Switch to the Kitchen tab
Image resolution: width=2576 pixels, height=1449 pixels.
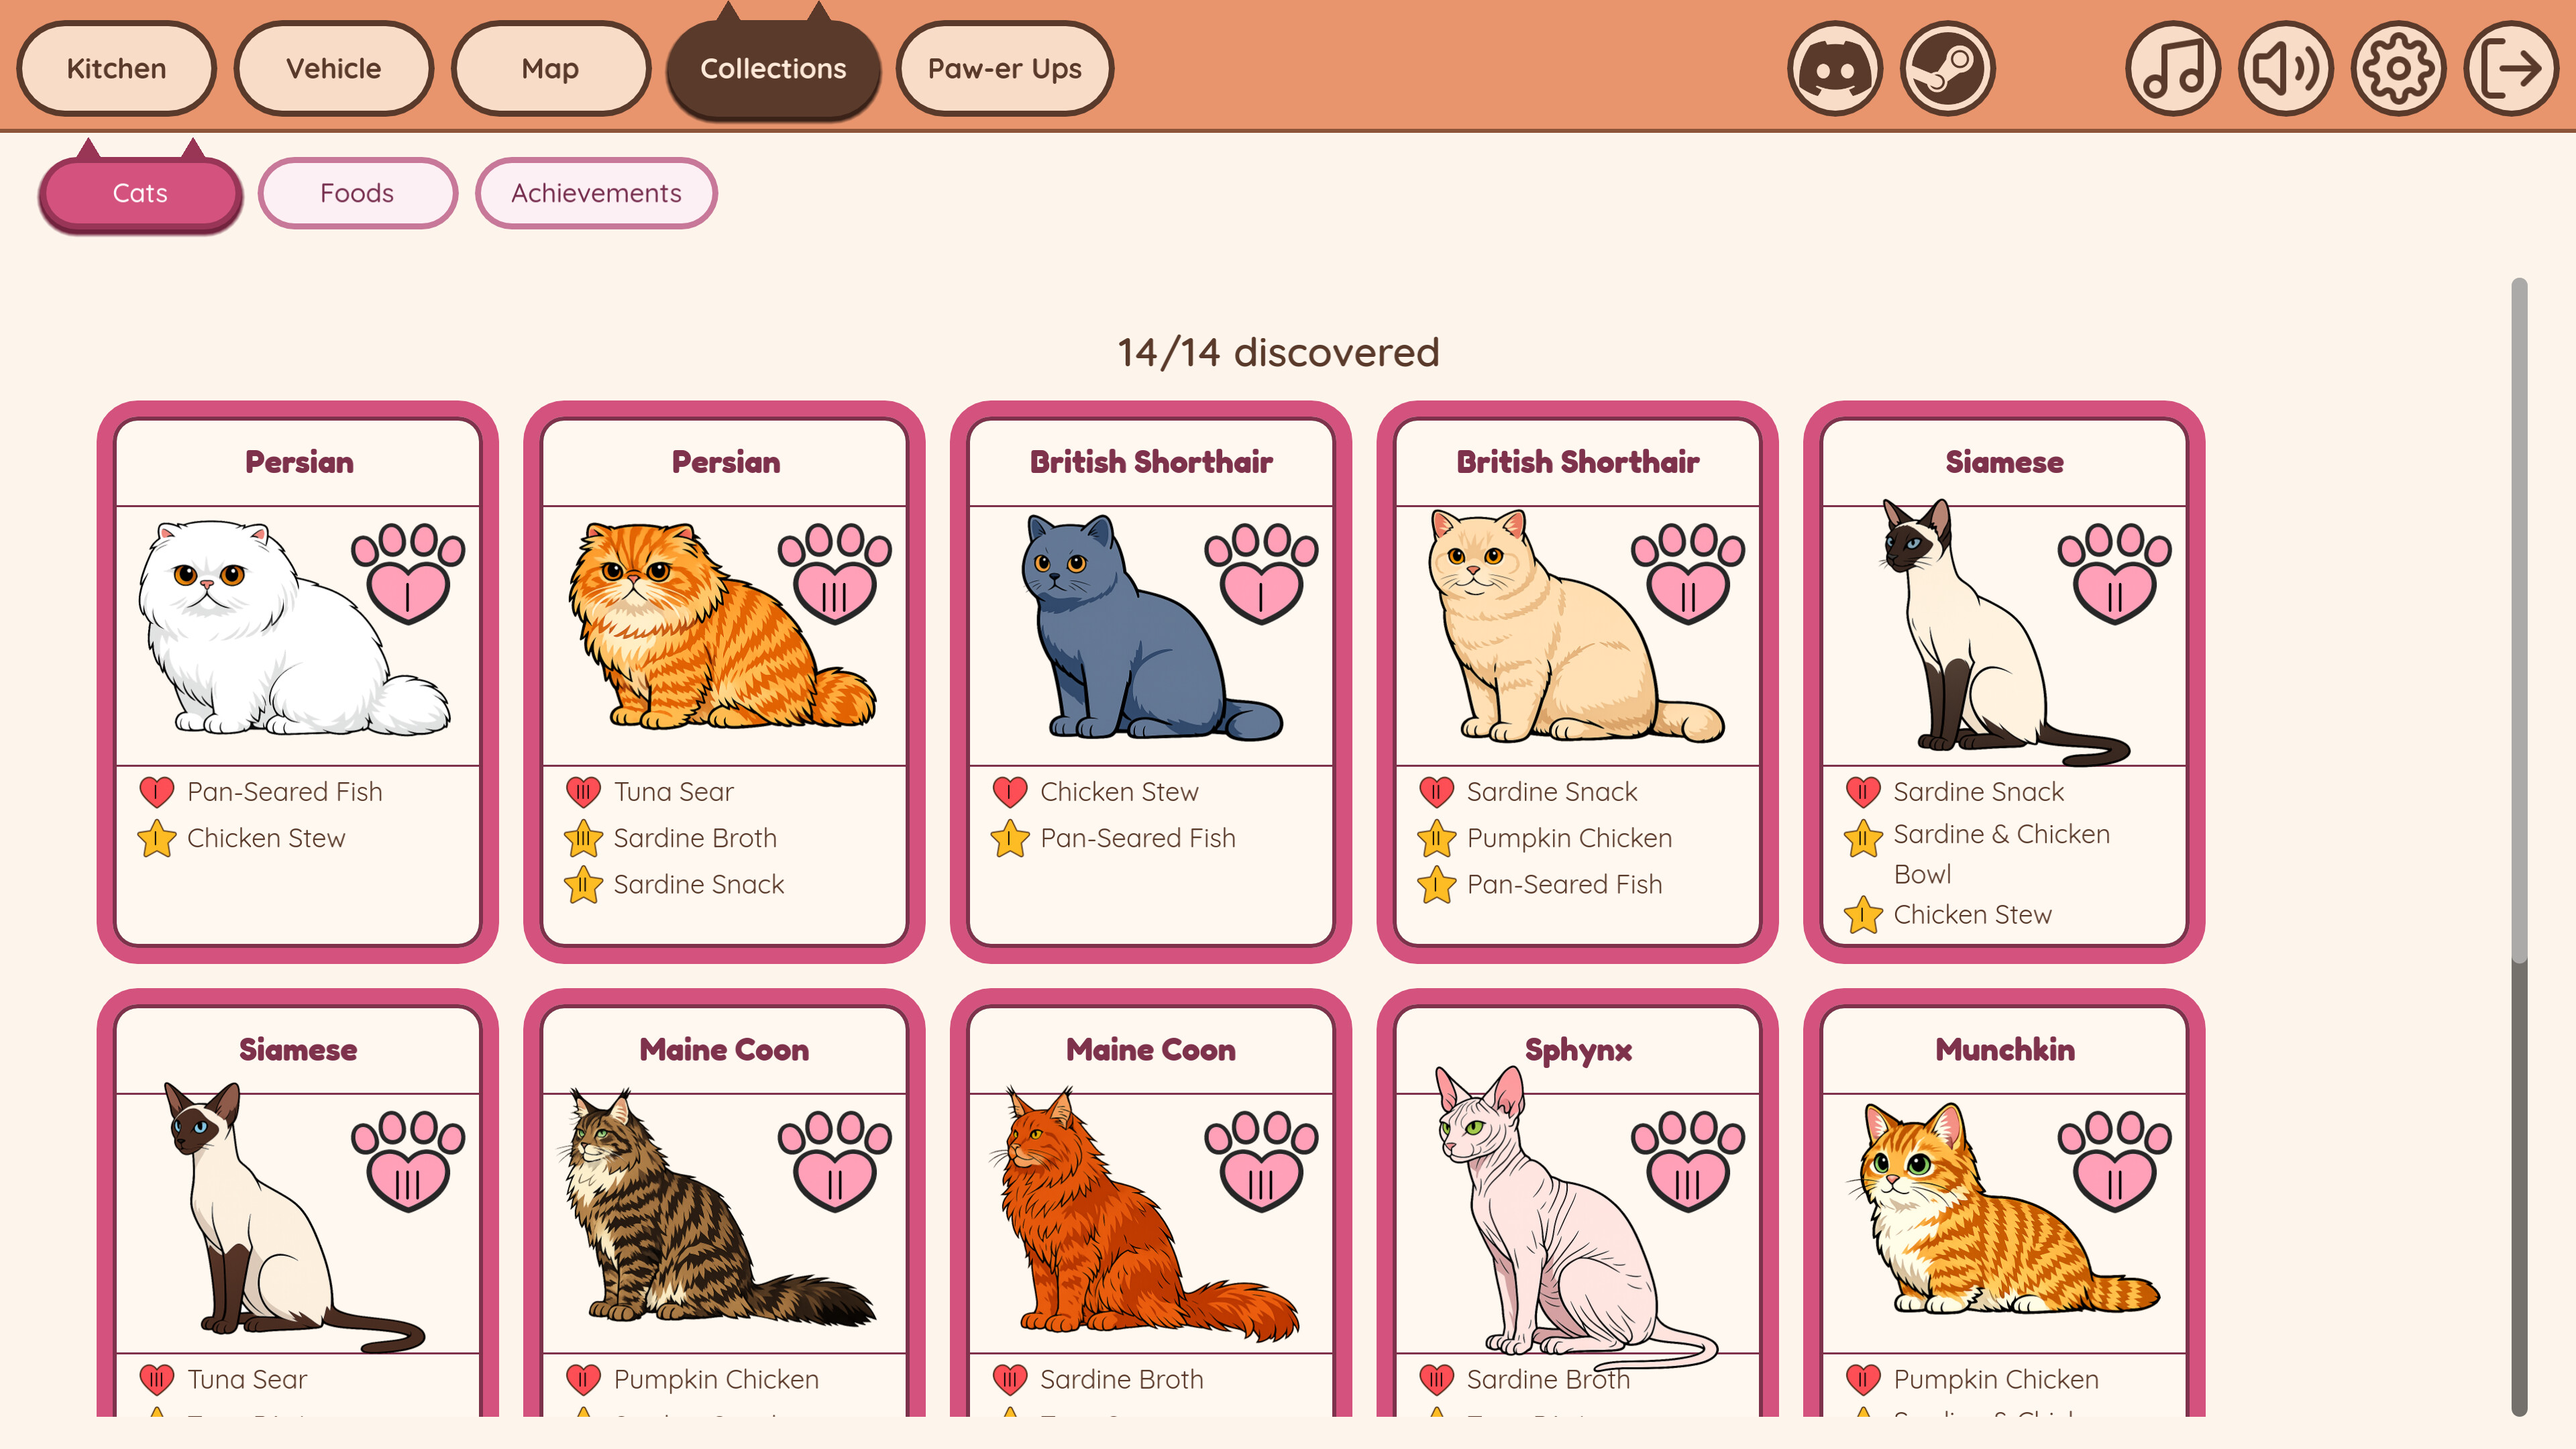pos(116,69)
